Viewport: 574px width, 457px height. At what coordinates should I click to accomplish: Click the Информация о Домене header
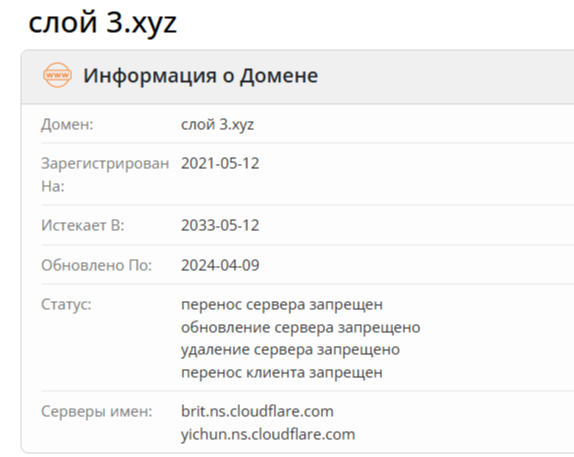[x=200, y=75]
